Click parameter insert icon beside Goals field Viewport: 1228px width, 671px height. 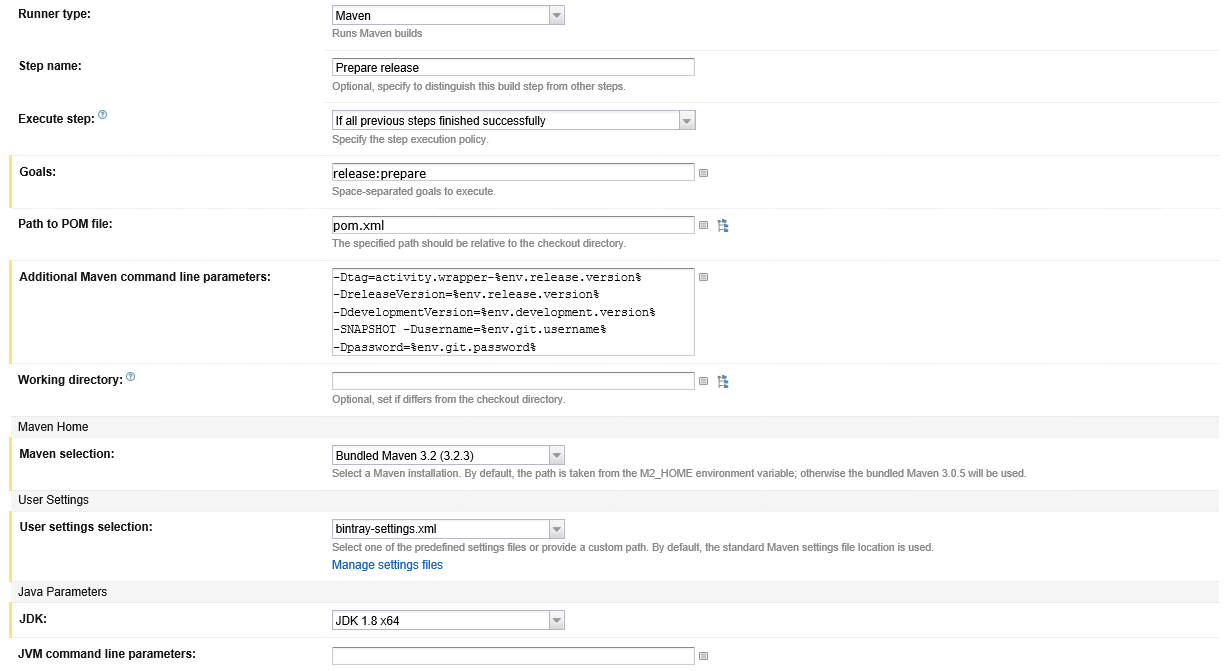pos(703,173)
